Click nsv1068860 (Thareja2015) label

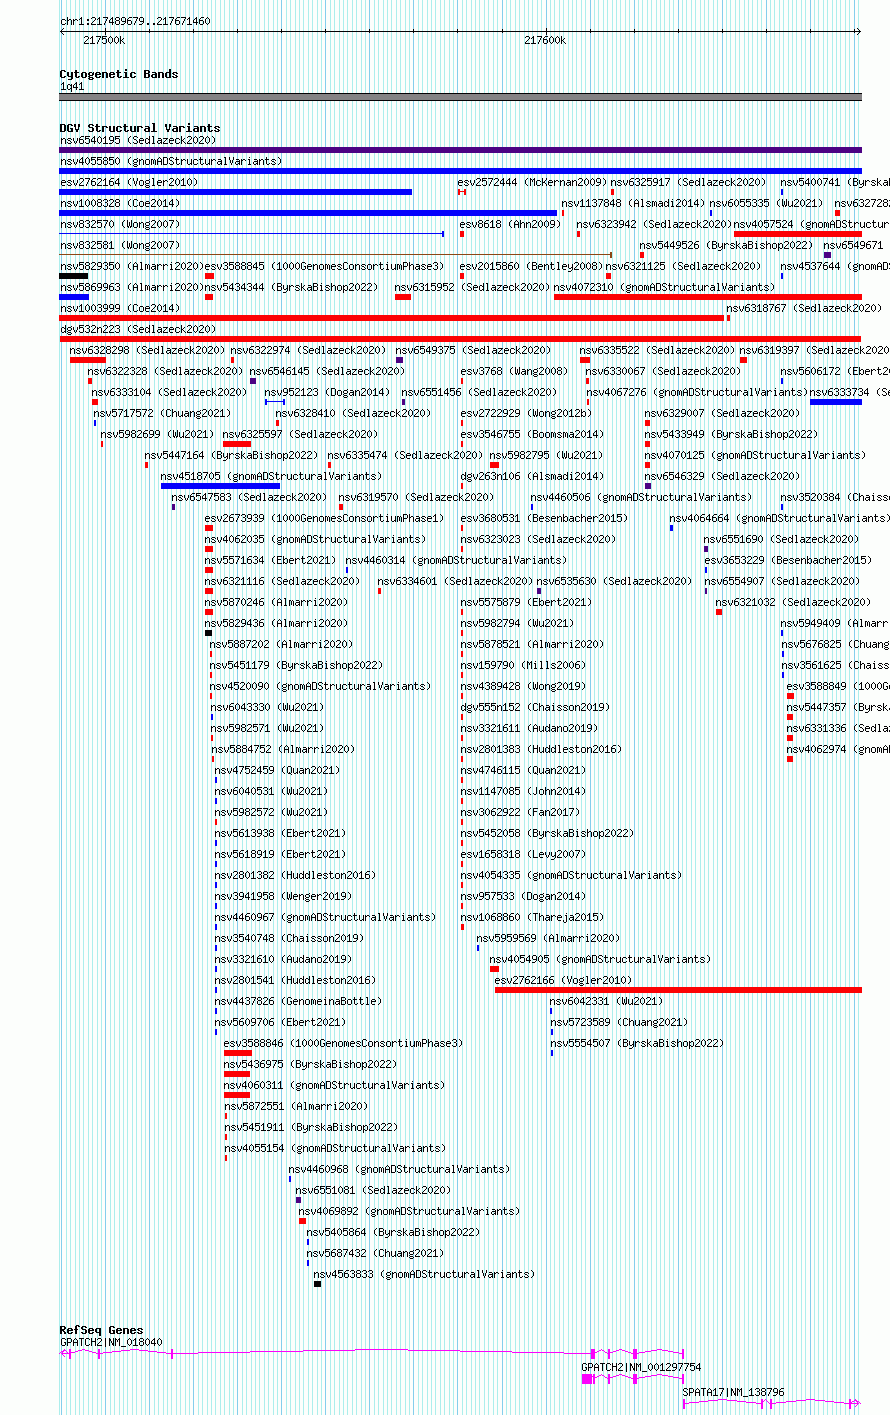tap(532, 917)
